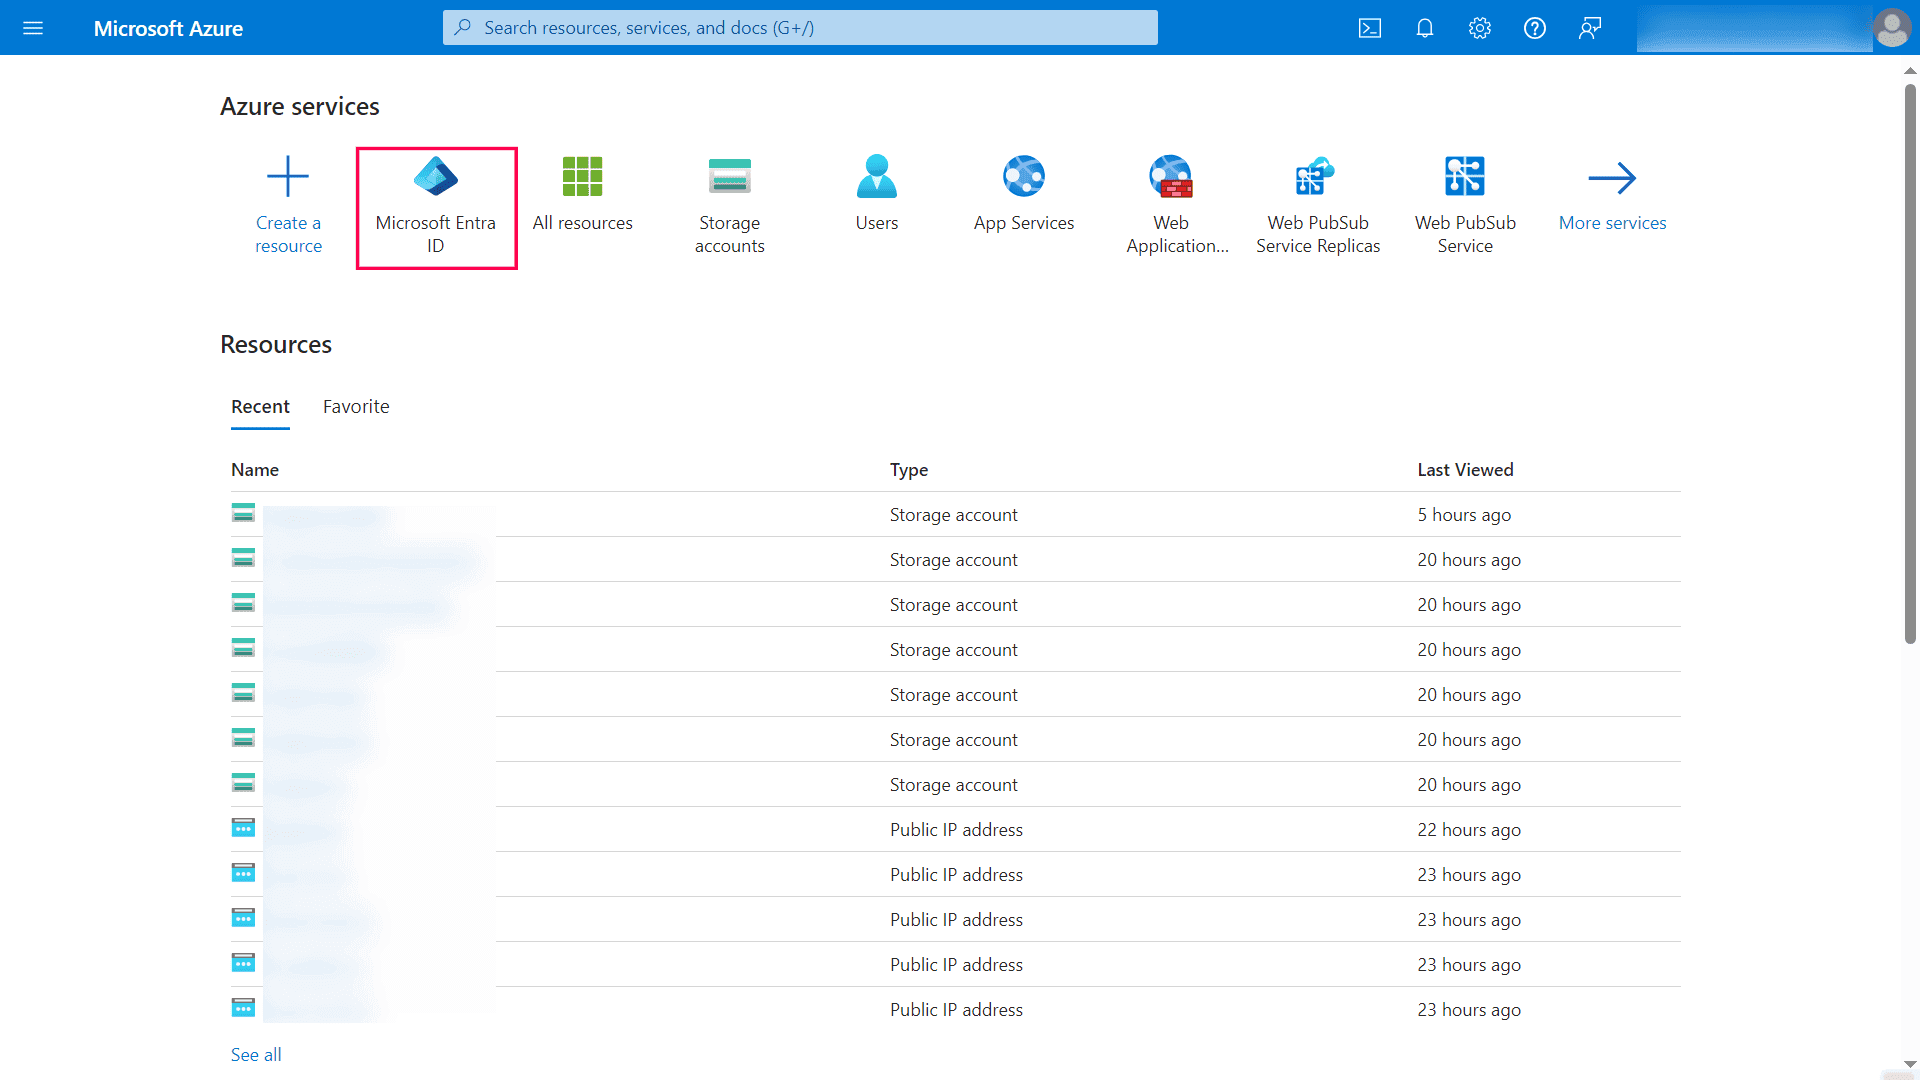1920x1080 pixels.
Task: Open the notifications bell
Action: [x=1424, y=28]
